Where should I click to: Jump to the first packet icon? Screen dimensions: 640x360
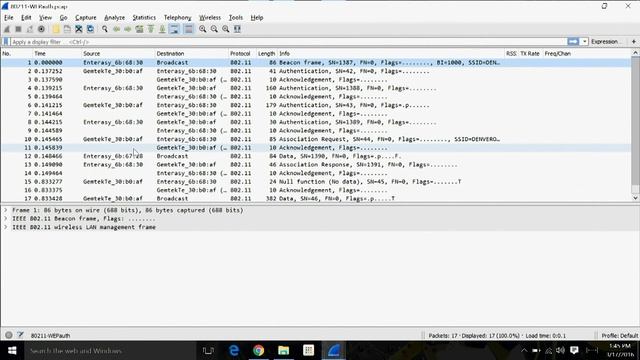point(151,29)
